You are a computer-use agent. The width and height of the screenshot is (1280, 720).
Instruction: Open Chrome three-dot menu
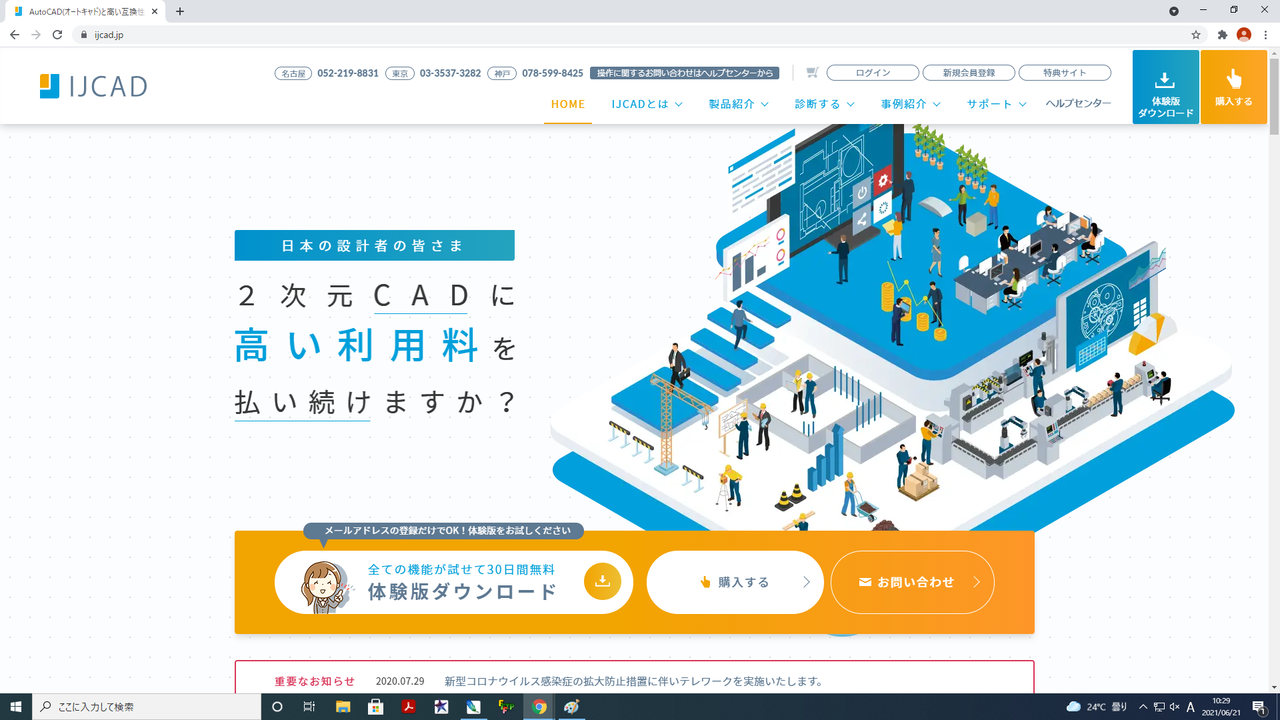pos(1266,34)
